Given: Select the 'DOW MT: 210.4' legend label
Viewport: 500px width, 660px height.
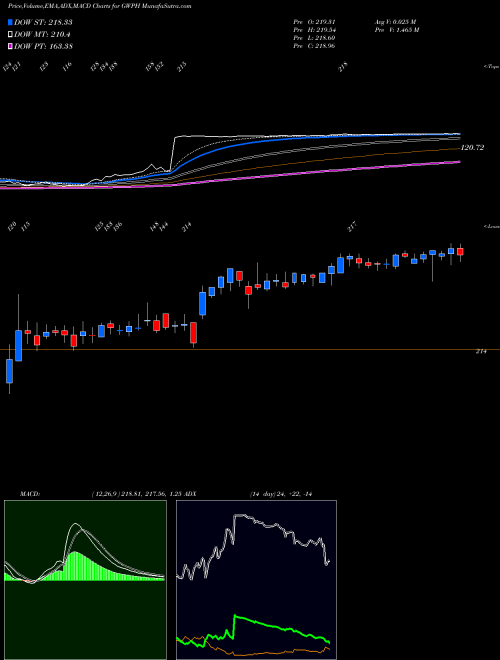Looking at the screenshot, I should click(x=42, y=34).
